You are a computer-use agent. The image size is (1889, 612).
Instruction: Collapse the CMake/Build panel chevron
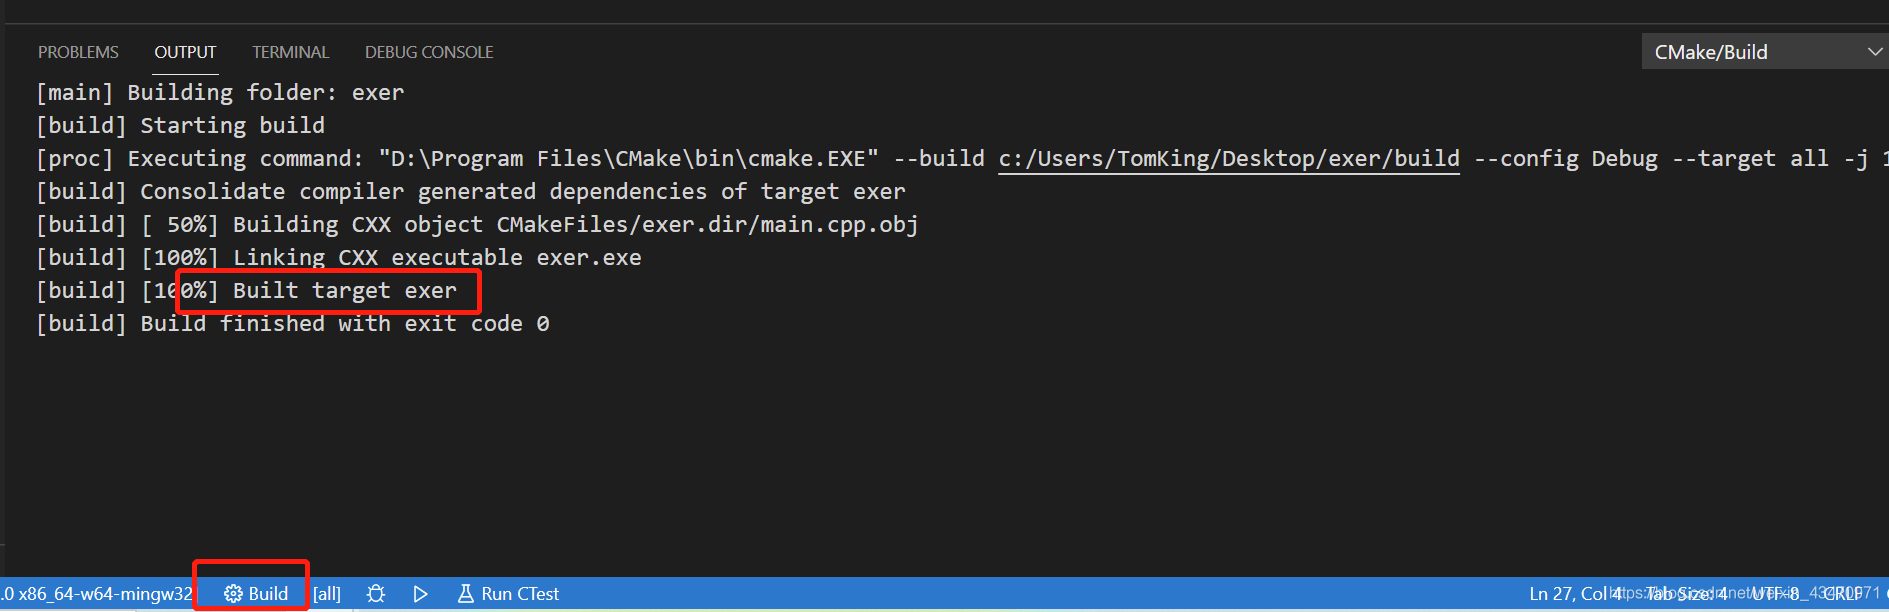1873,51
